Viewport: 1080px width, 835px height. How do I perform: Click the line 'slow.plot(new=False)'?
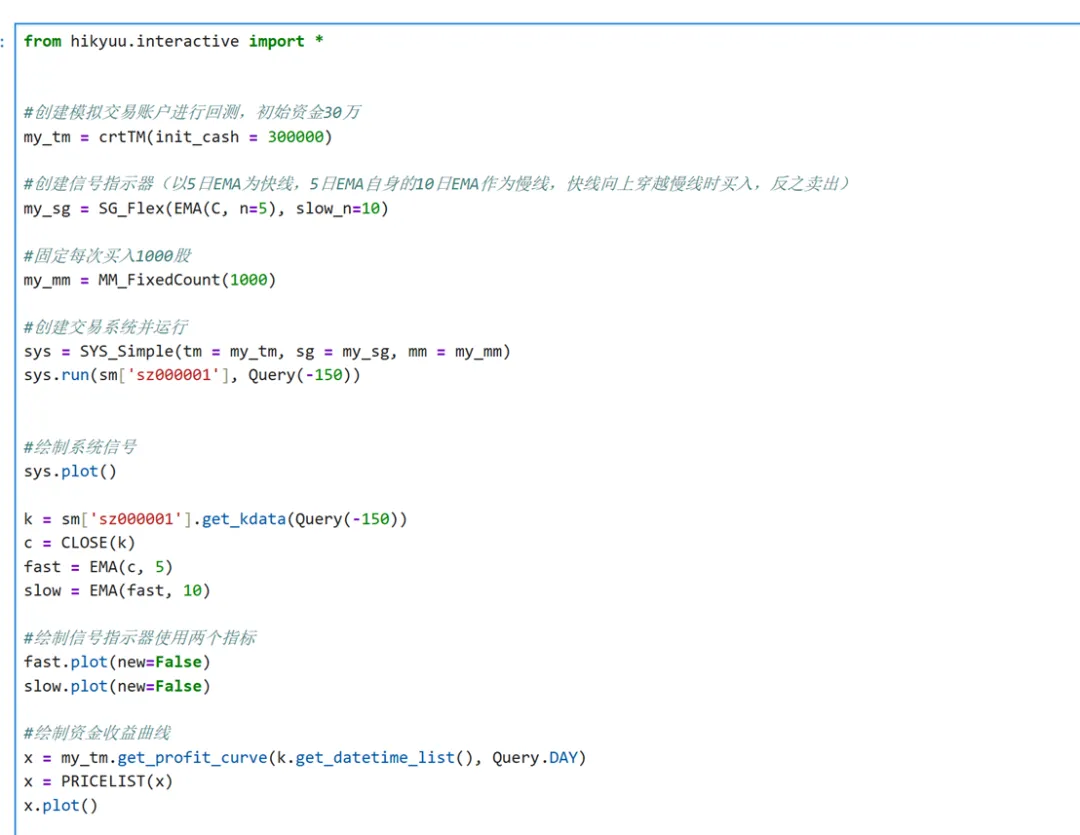tap(117, 687)
